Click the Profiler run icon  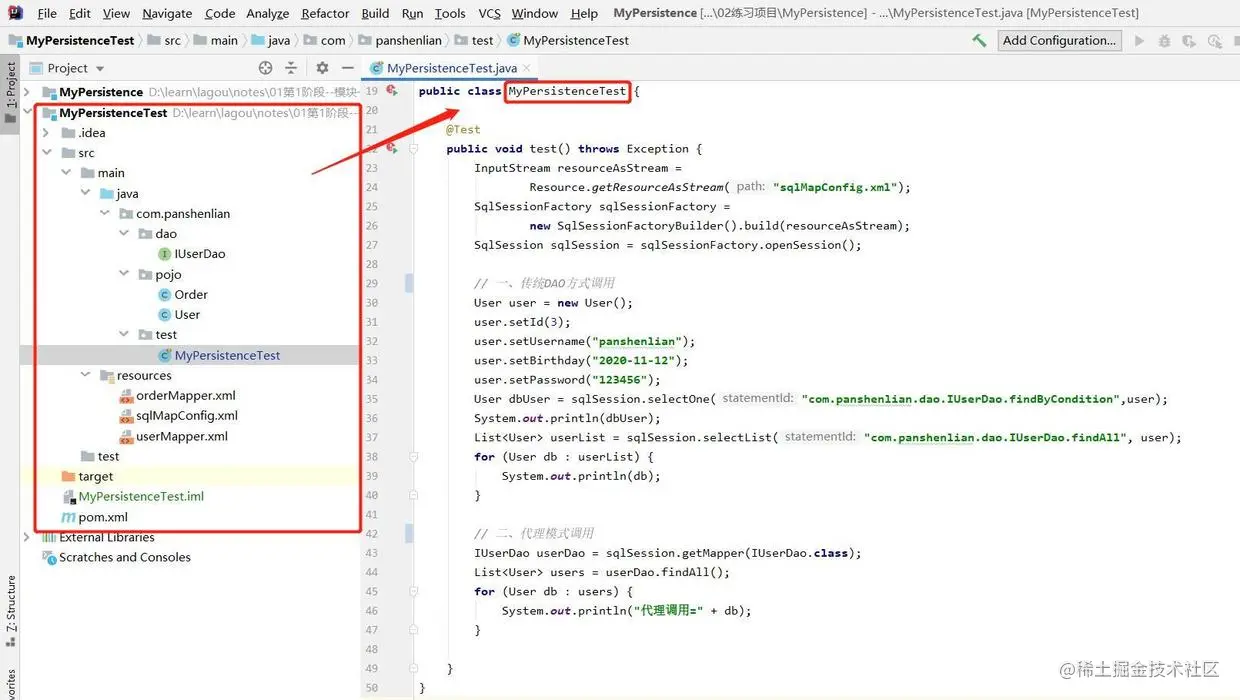(x=1214, y=41)
